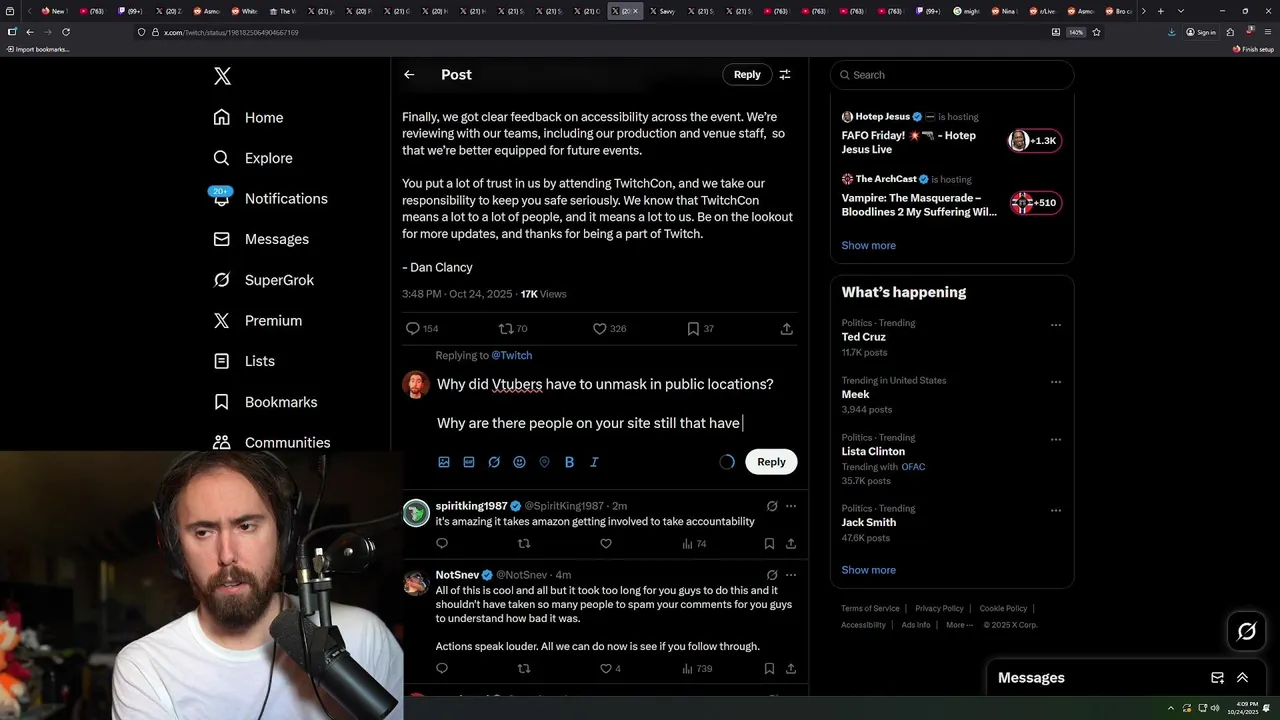Open Windows system tray volume icon
Viewport: 1280px width, 720px height.
(1215, 708)
